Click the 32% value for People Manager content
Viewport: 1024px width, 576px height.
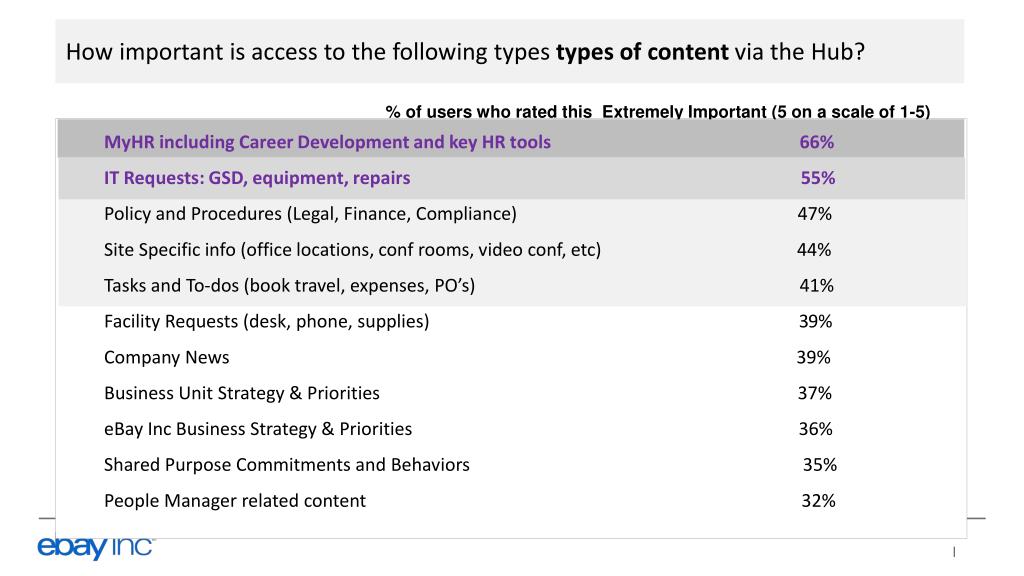(x=818, y=501)
